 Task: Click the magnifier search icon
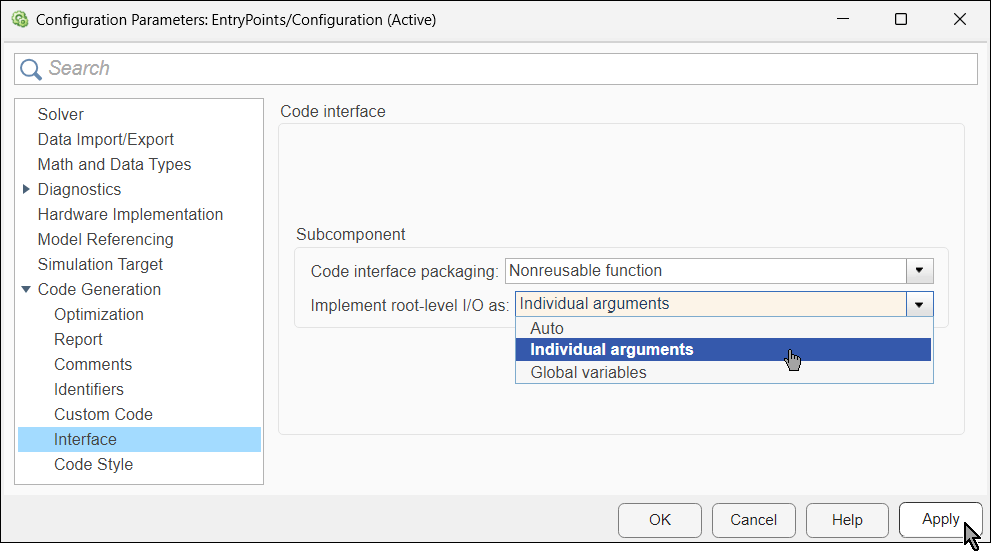[x=30, y=69]
